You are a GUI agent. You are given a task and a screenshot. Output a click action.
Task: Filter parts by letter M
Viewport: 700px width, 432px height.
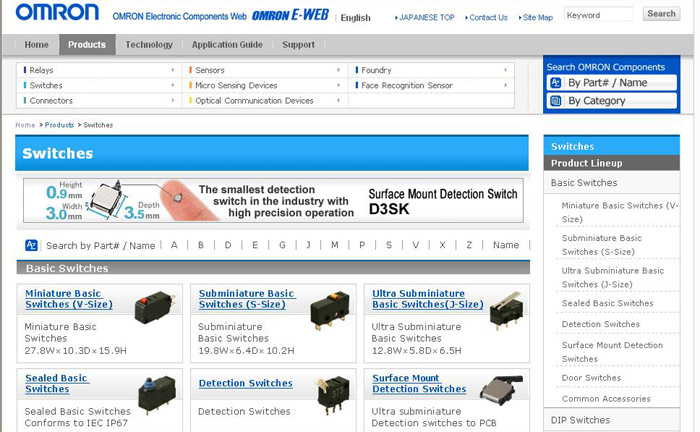coord(334,245)
